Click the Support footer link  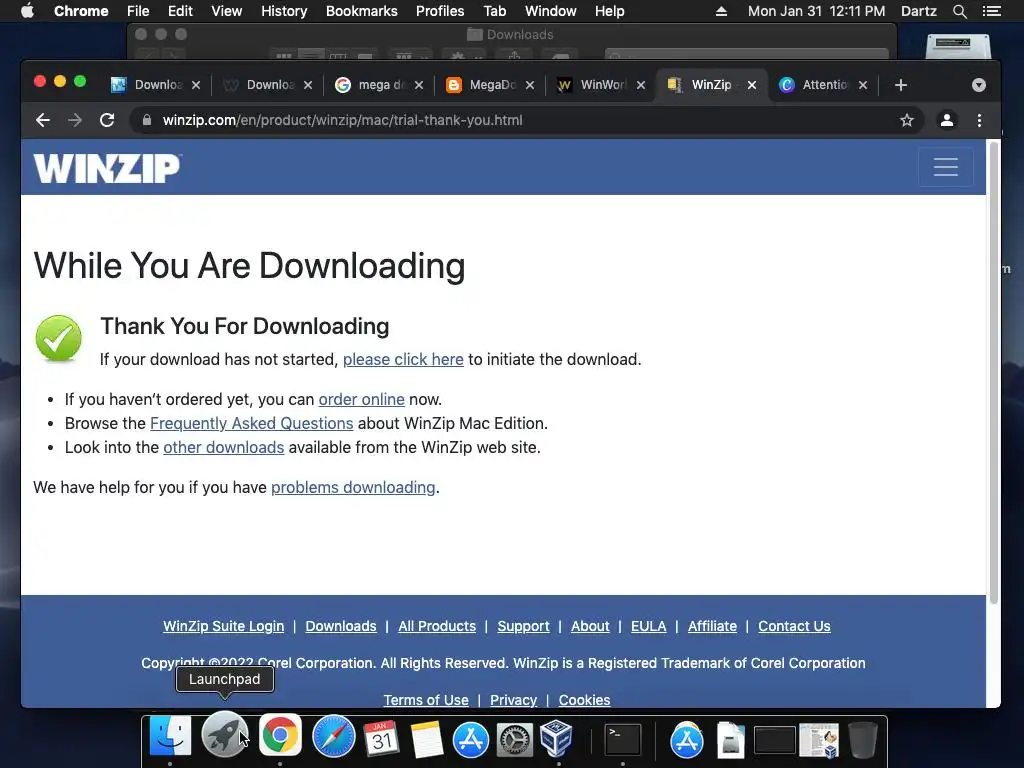(523, 626)
